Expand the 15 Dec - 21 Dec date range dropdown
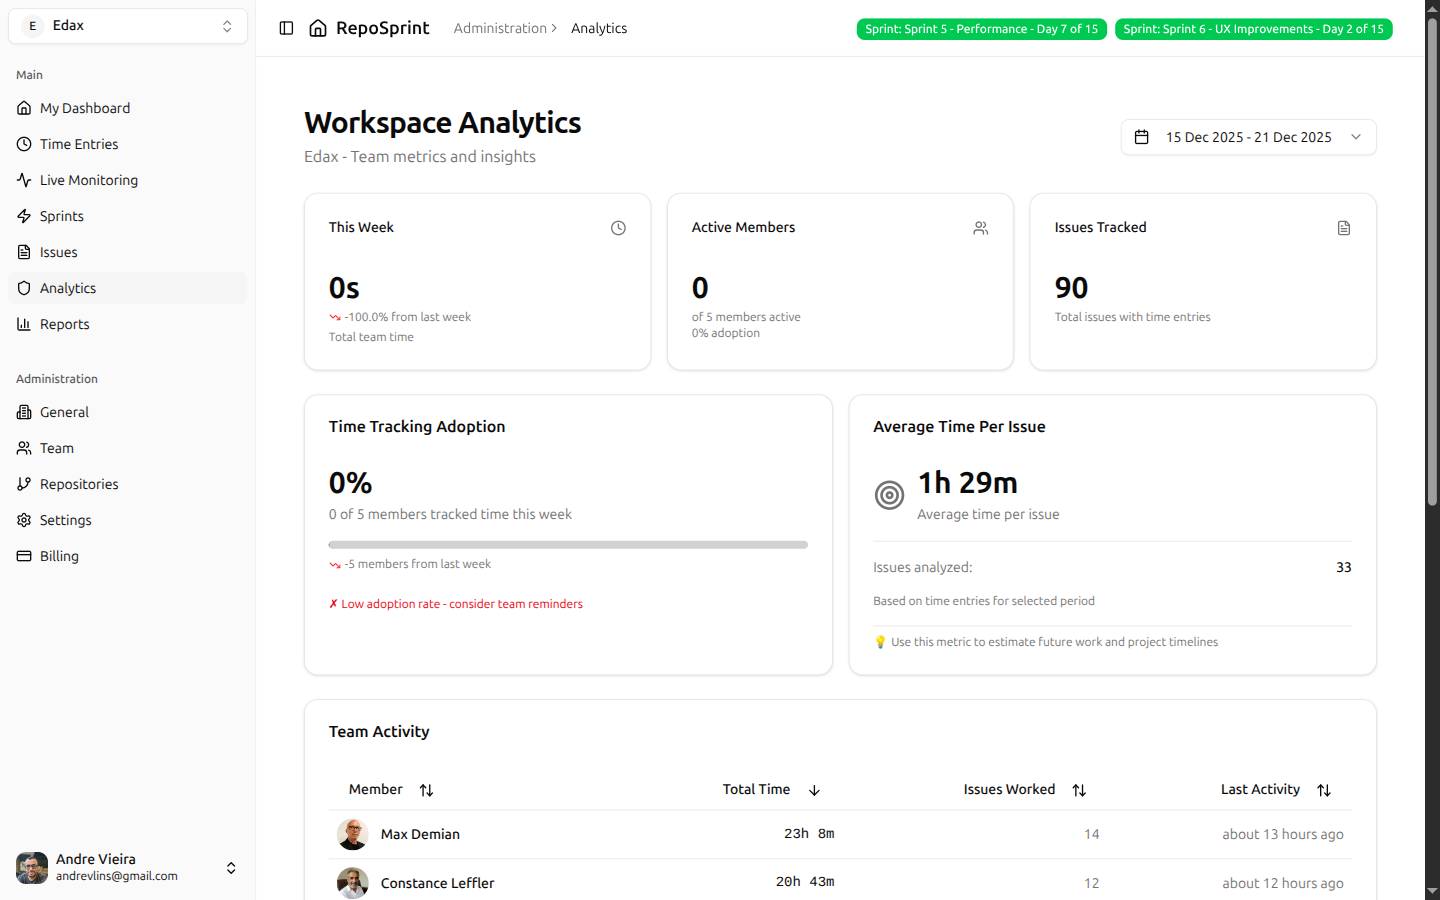This screenshot has height=900, width=1440. (x=1355, y=137)
